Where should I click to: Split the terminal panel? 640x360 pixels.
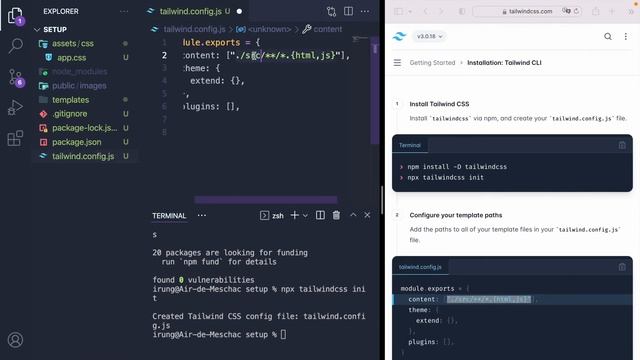coord(320,215)
